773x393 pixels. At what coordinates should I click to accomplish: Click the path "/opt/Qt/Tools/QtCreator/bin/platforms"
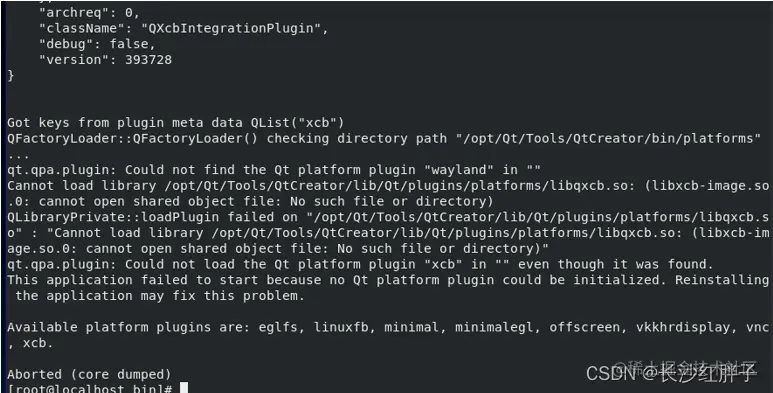pos(609,138)
